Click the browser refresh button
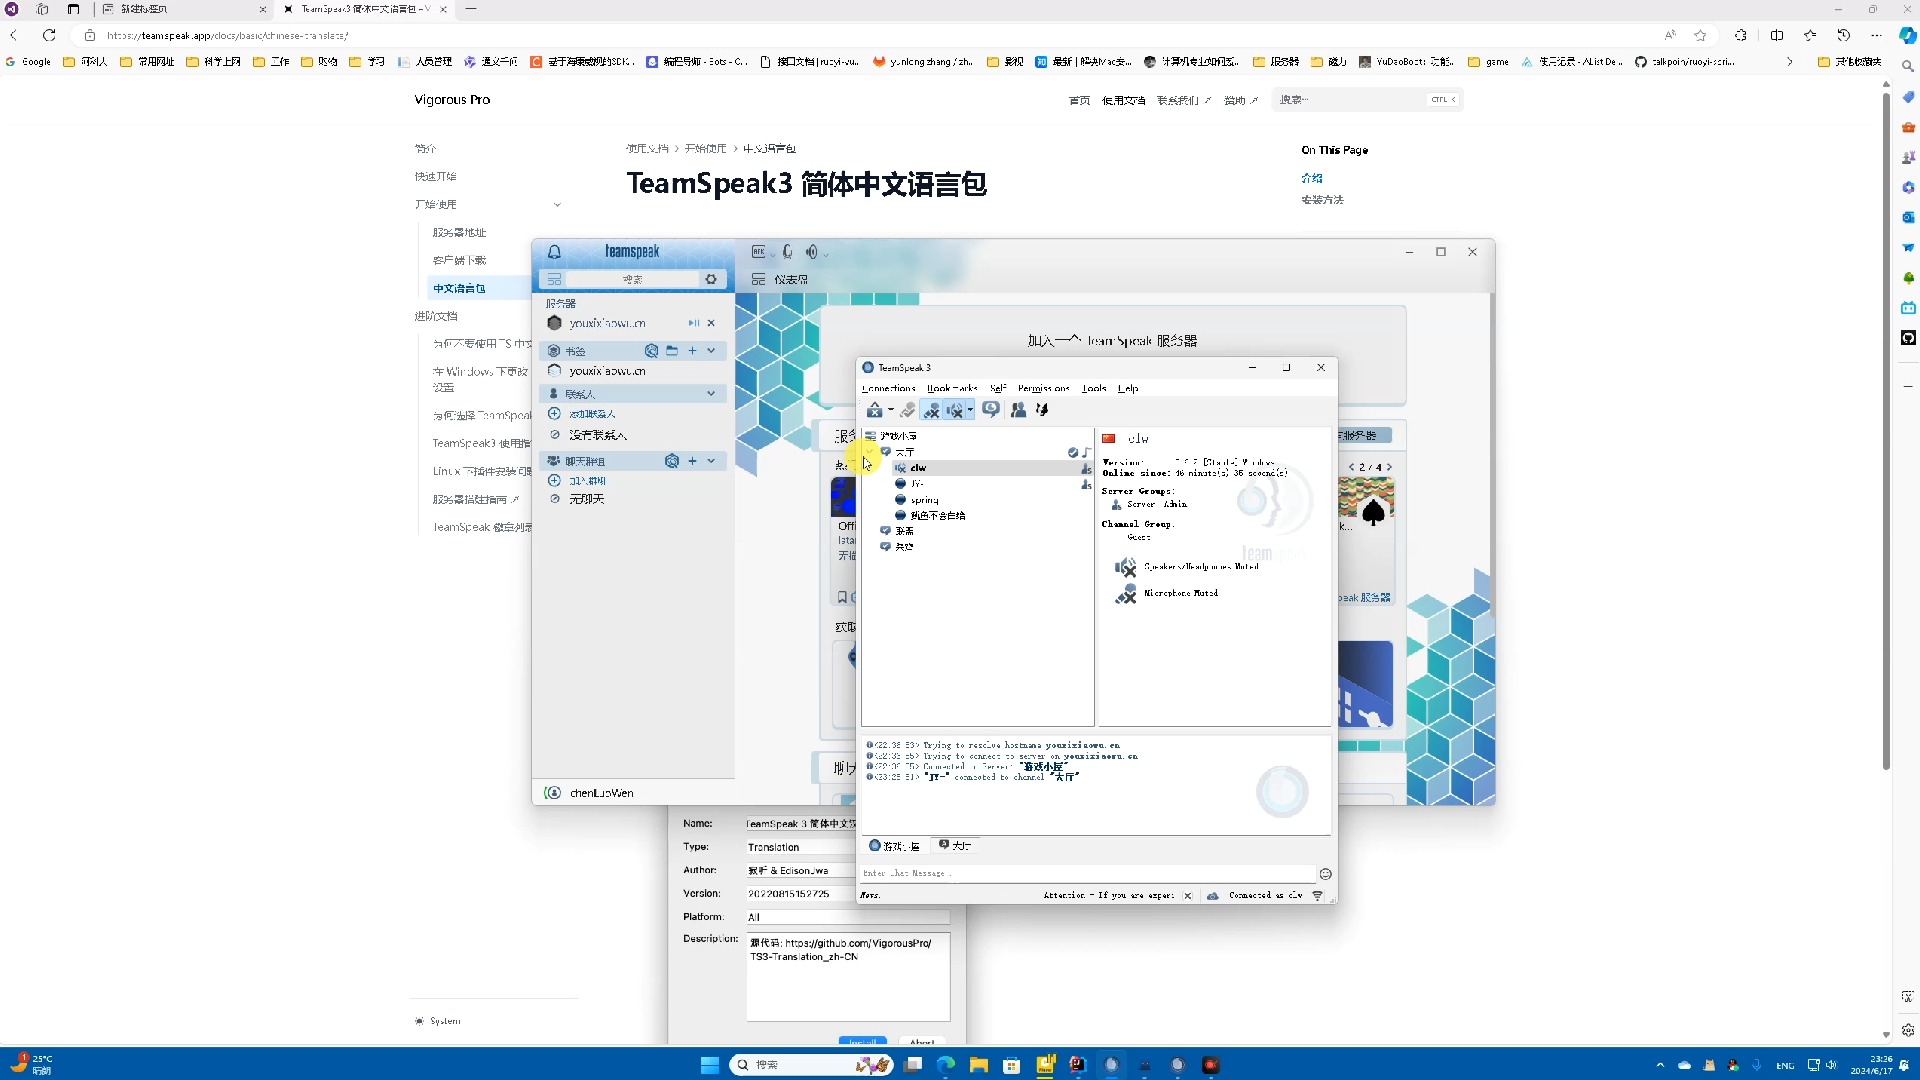 (x=49, y=35)
